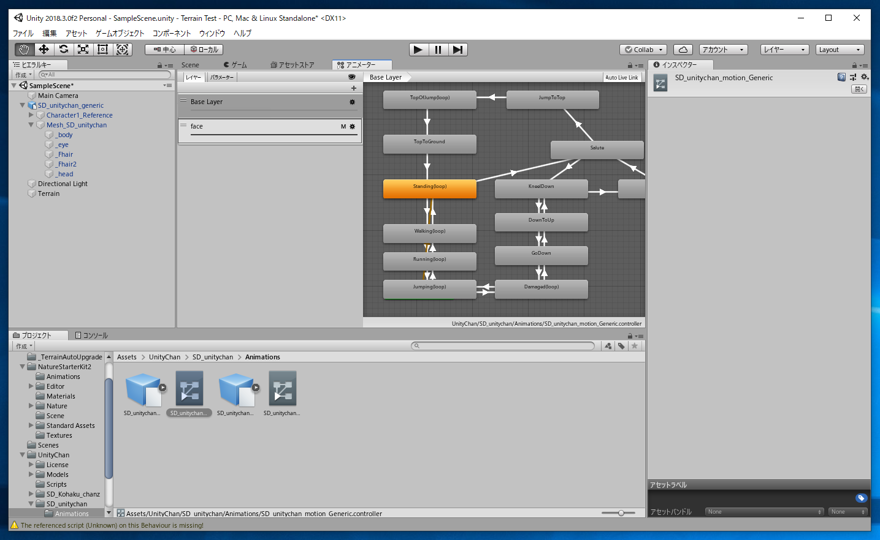Lock the Animator panel
Screen dimensions: 880x540
pyautogui.click(x=630, y=65)
